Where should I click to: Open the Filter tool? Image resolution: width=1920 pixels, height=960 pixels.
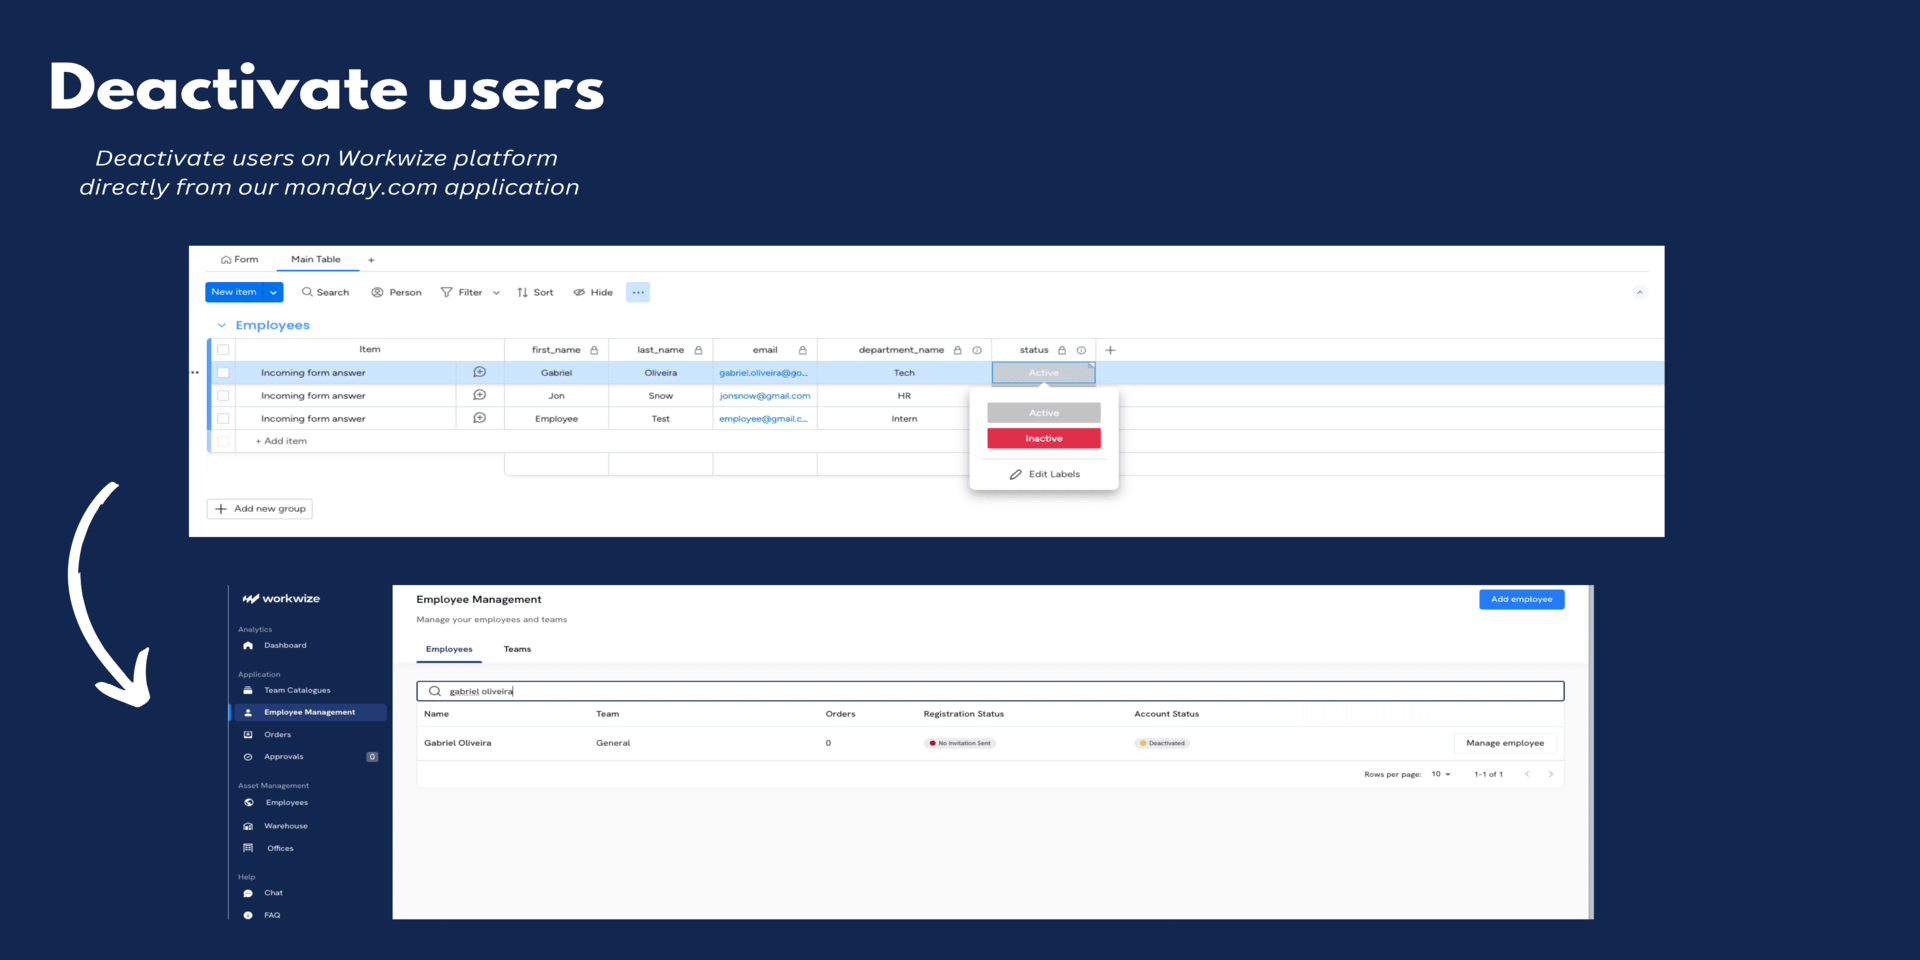[461, 292]
